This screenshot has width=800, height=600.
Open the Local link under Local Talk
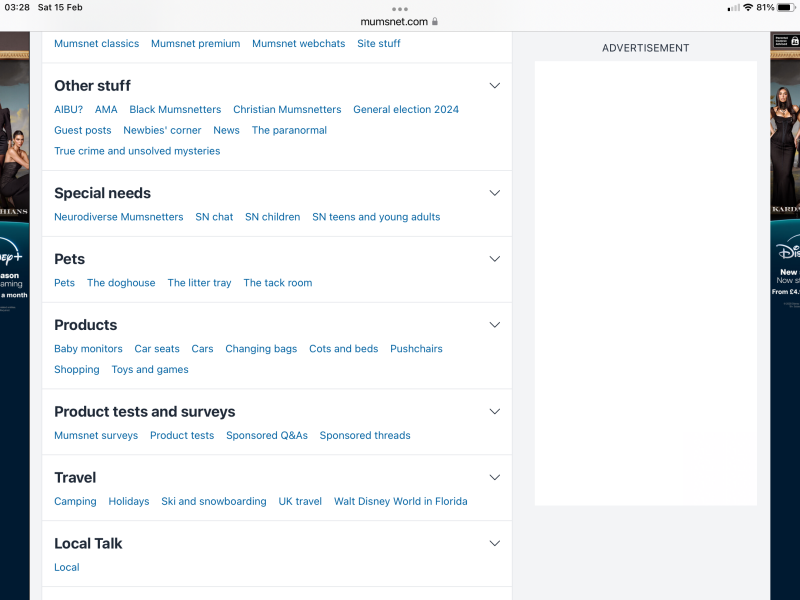66,568
